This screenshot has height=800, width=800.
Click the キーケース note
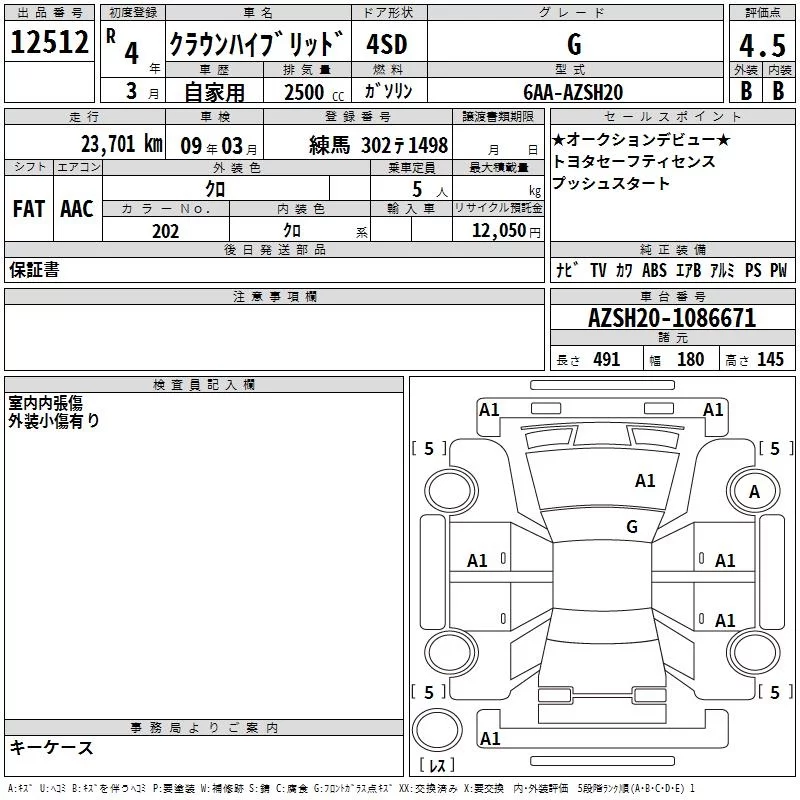[52, 748]
